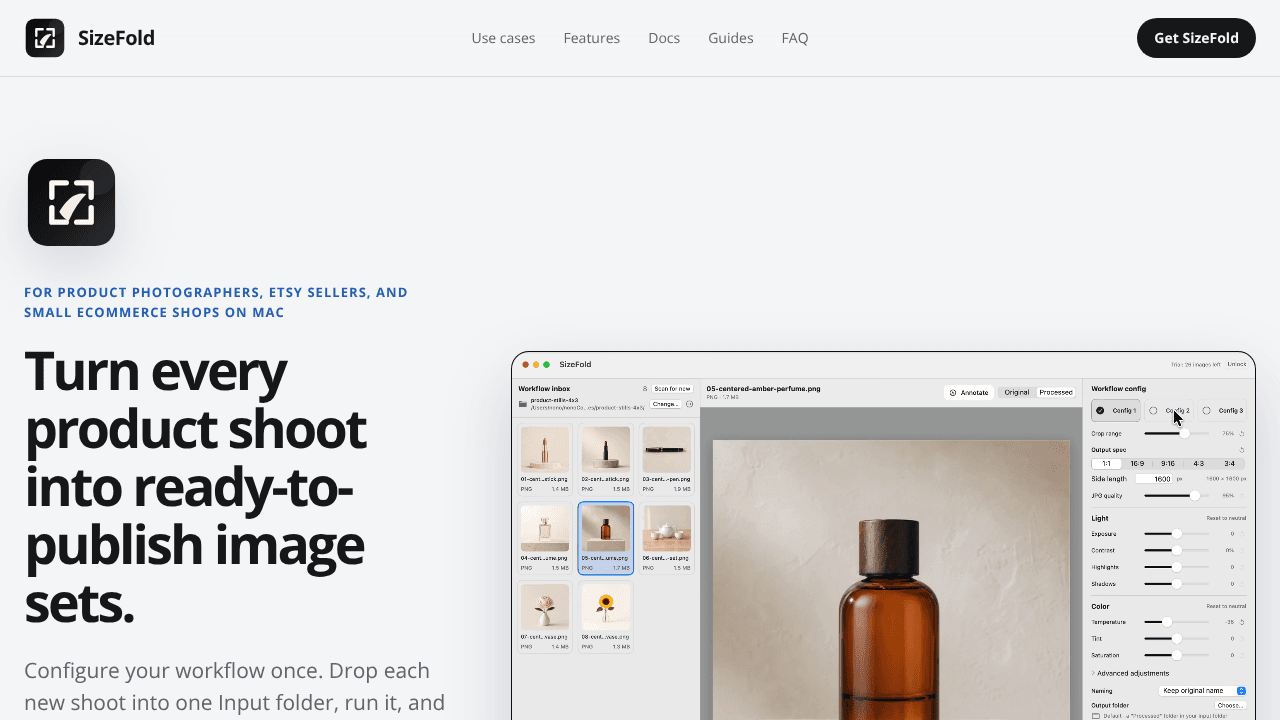
Task: Click the SizeFold brand name in header
Action: pos(116,38)
